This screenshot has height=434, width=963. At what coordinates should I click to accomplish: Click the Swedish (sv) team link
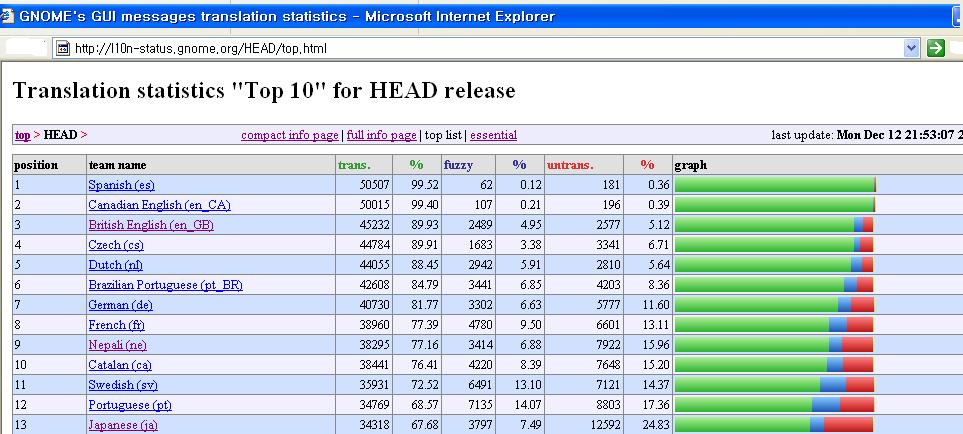(121, 385)
